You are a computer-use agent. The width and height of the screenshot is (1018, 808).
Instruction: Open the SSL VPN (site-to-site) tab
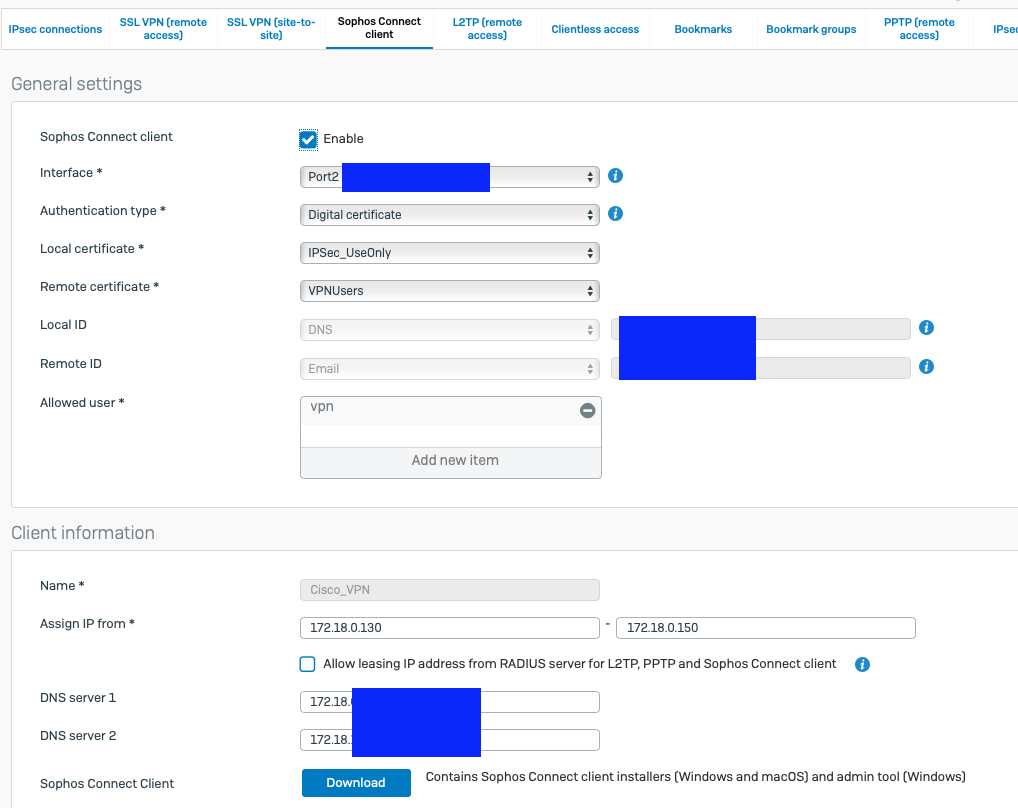click(271, 29)
